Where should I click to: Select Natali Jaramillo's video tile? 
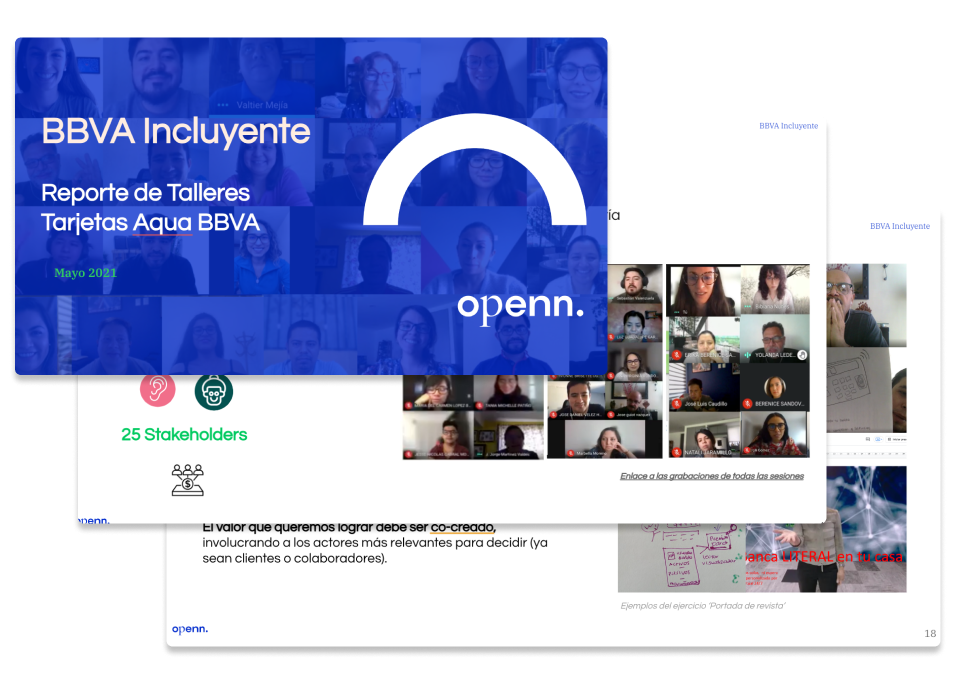[704, 435]
